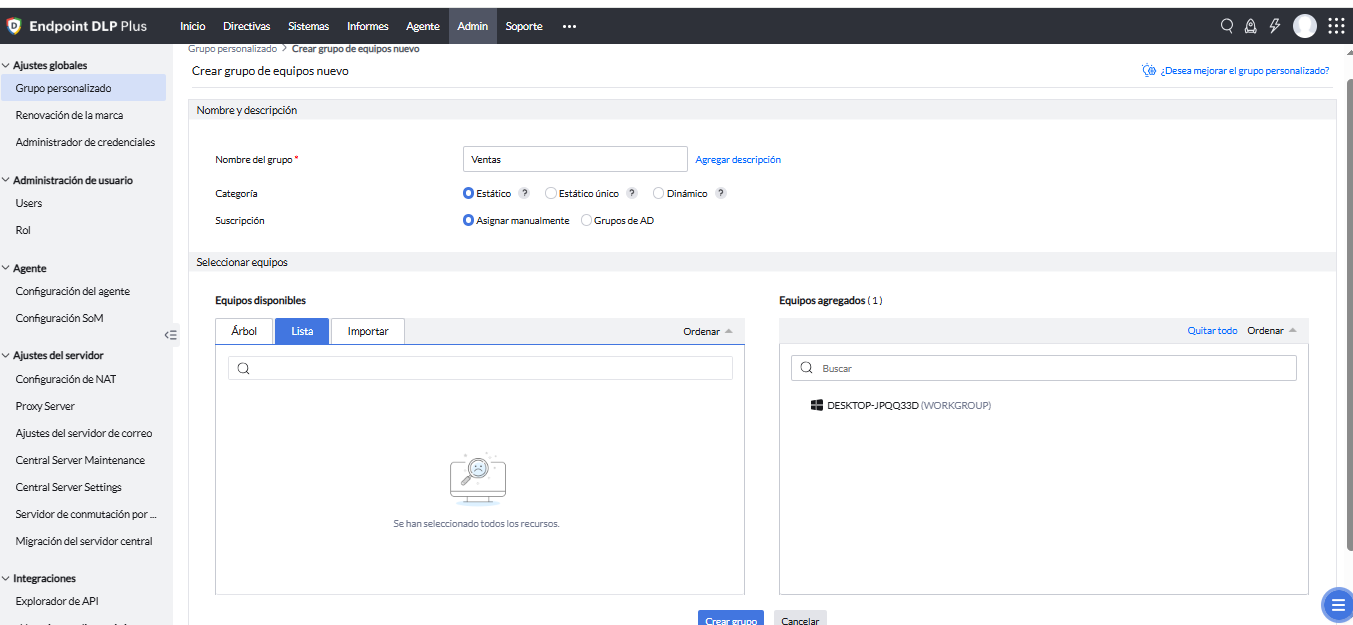Click the Quitar todo link
The height and width of the screenshot is (625, 1353).
pyautogui.click(x=1212, y=330)
